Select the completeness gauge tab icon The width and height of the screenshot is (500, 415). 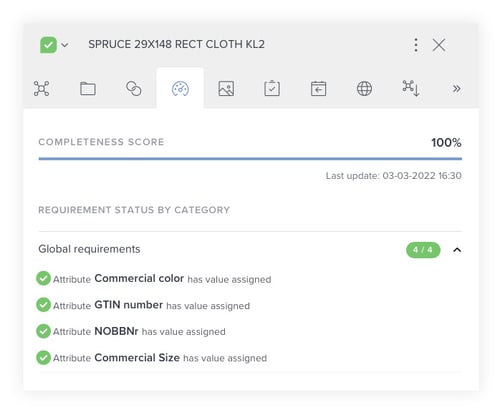[180, 89]
